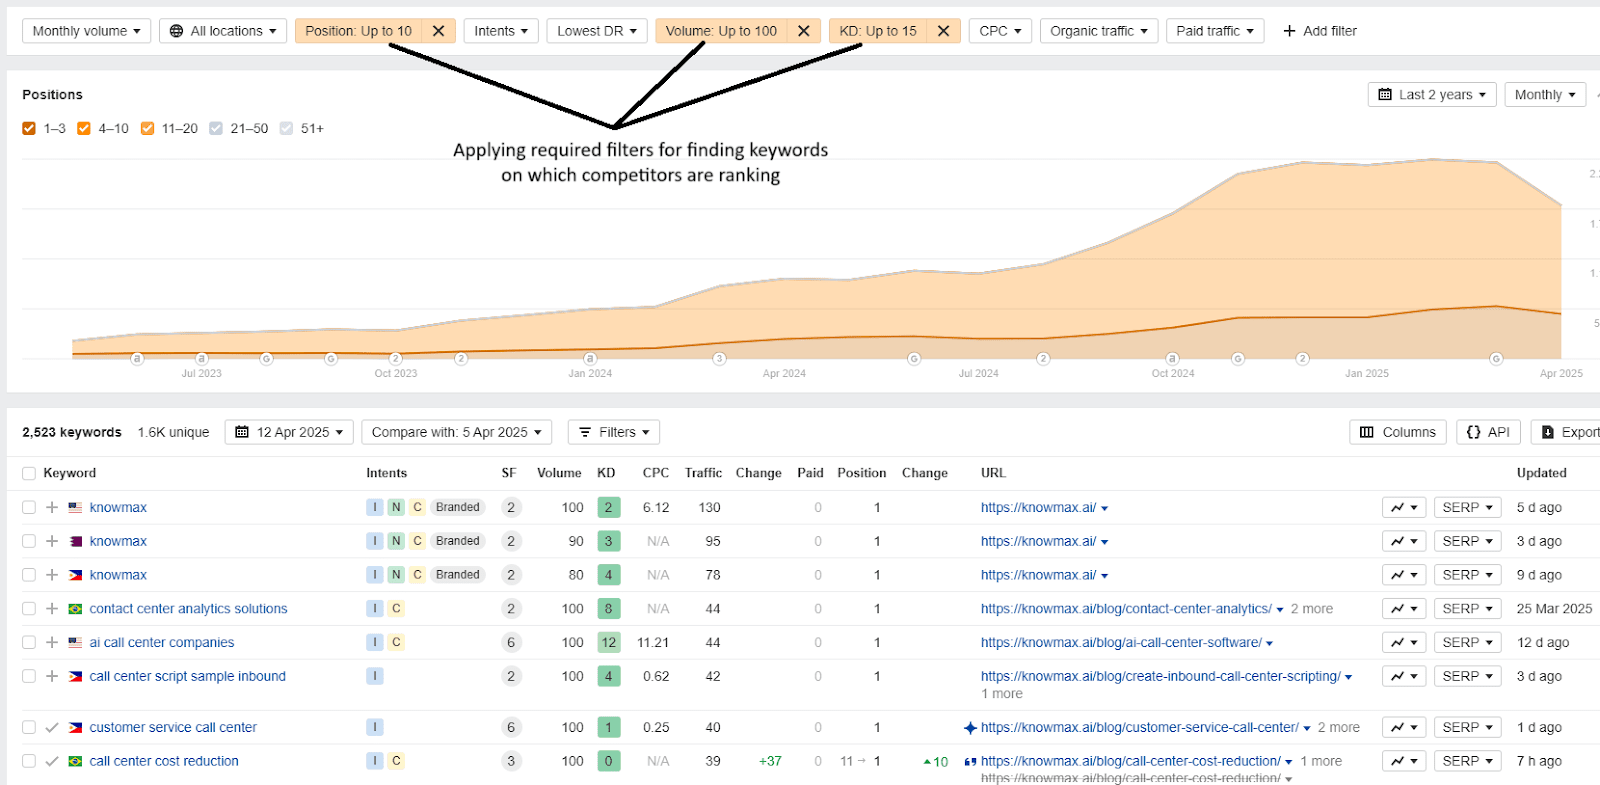Open the ai-call-center-software blog URL
The height and width of the screenshot is (785, 1600).
pos(1121,643)
